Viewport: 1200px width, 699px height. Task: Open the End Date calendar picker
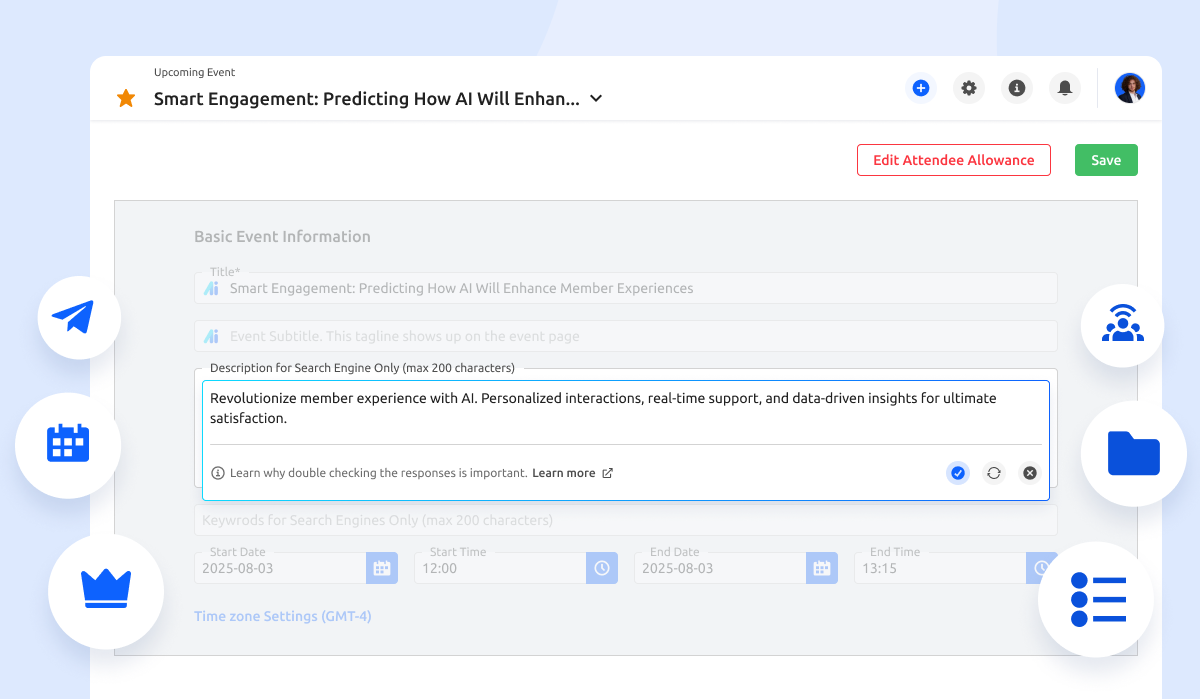click(x=821, y=567)
